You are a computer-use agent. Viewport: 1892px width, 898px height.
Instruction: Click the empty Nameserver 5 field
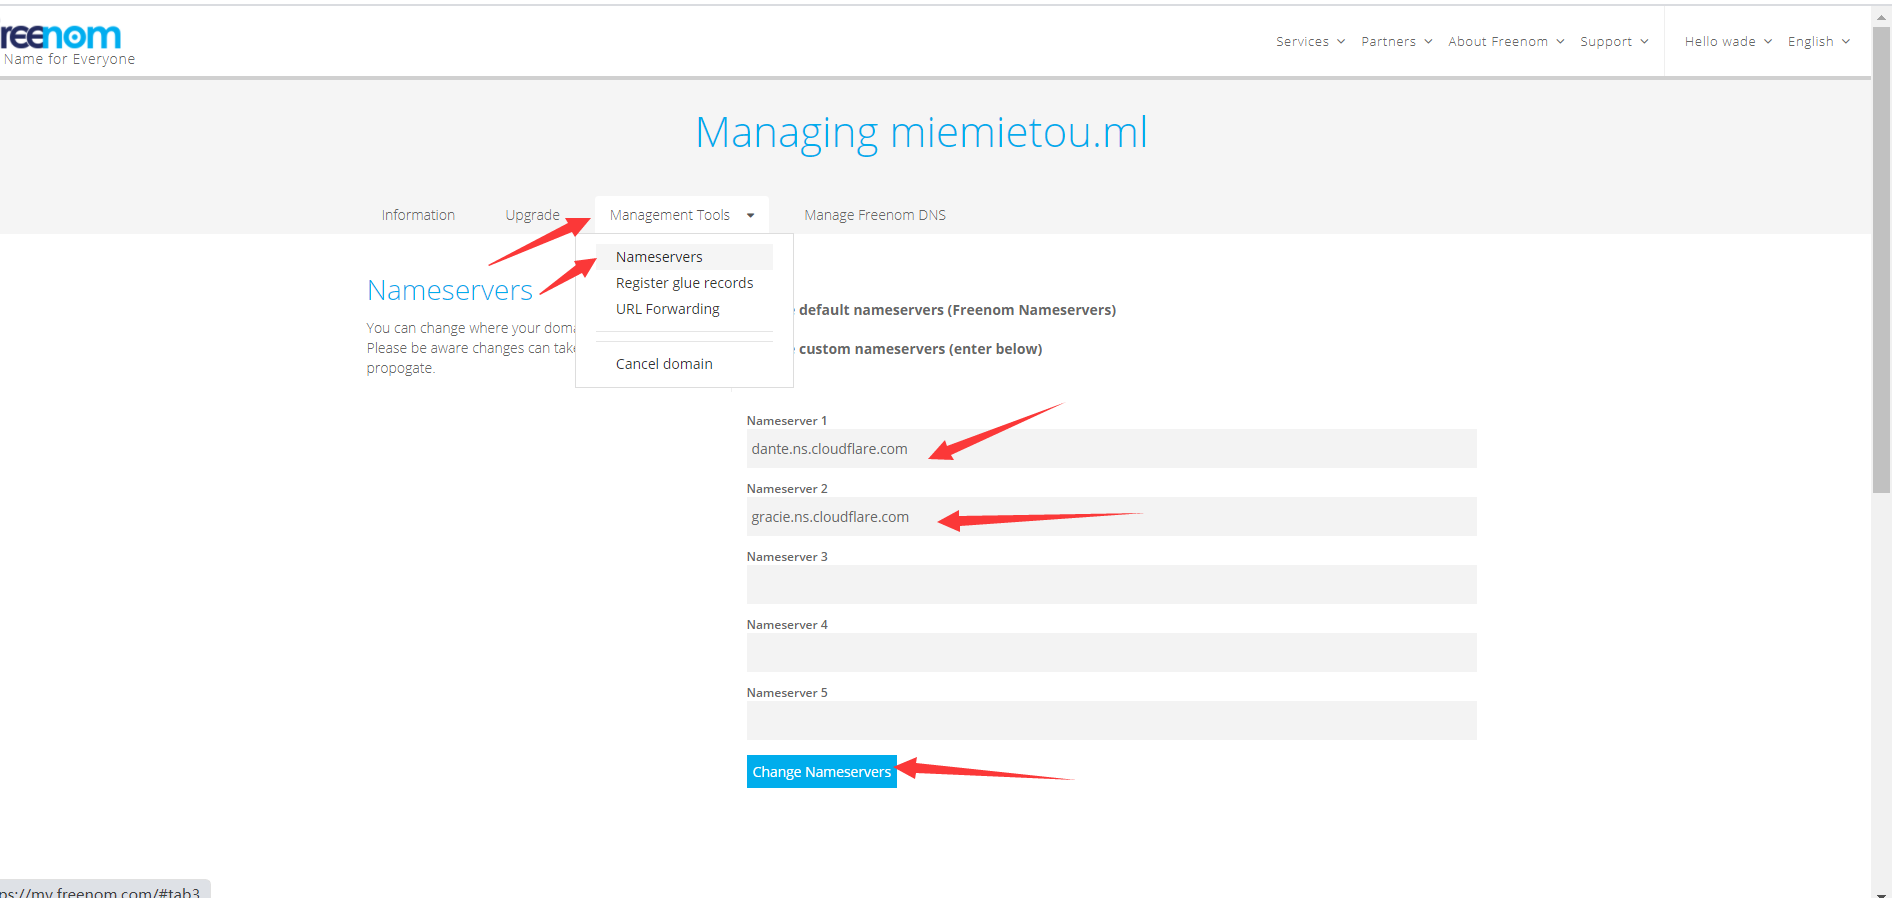[x=1111, y=720]
